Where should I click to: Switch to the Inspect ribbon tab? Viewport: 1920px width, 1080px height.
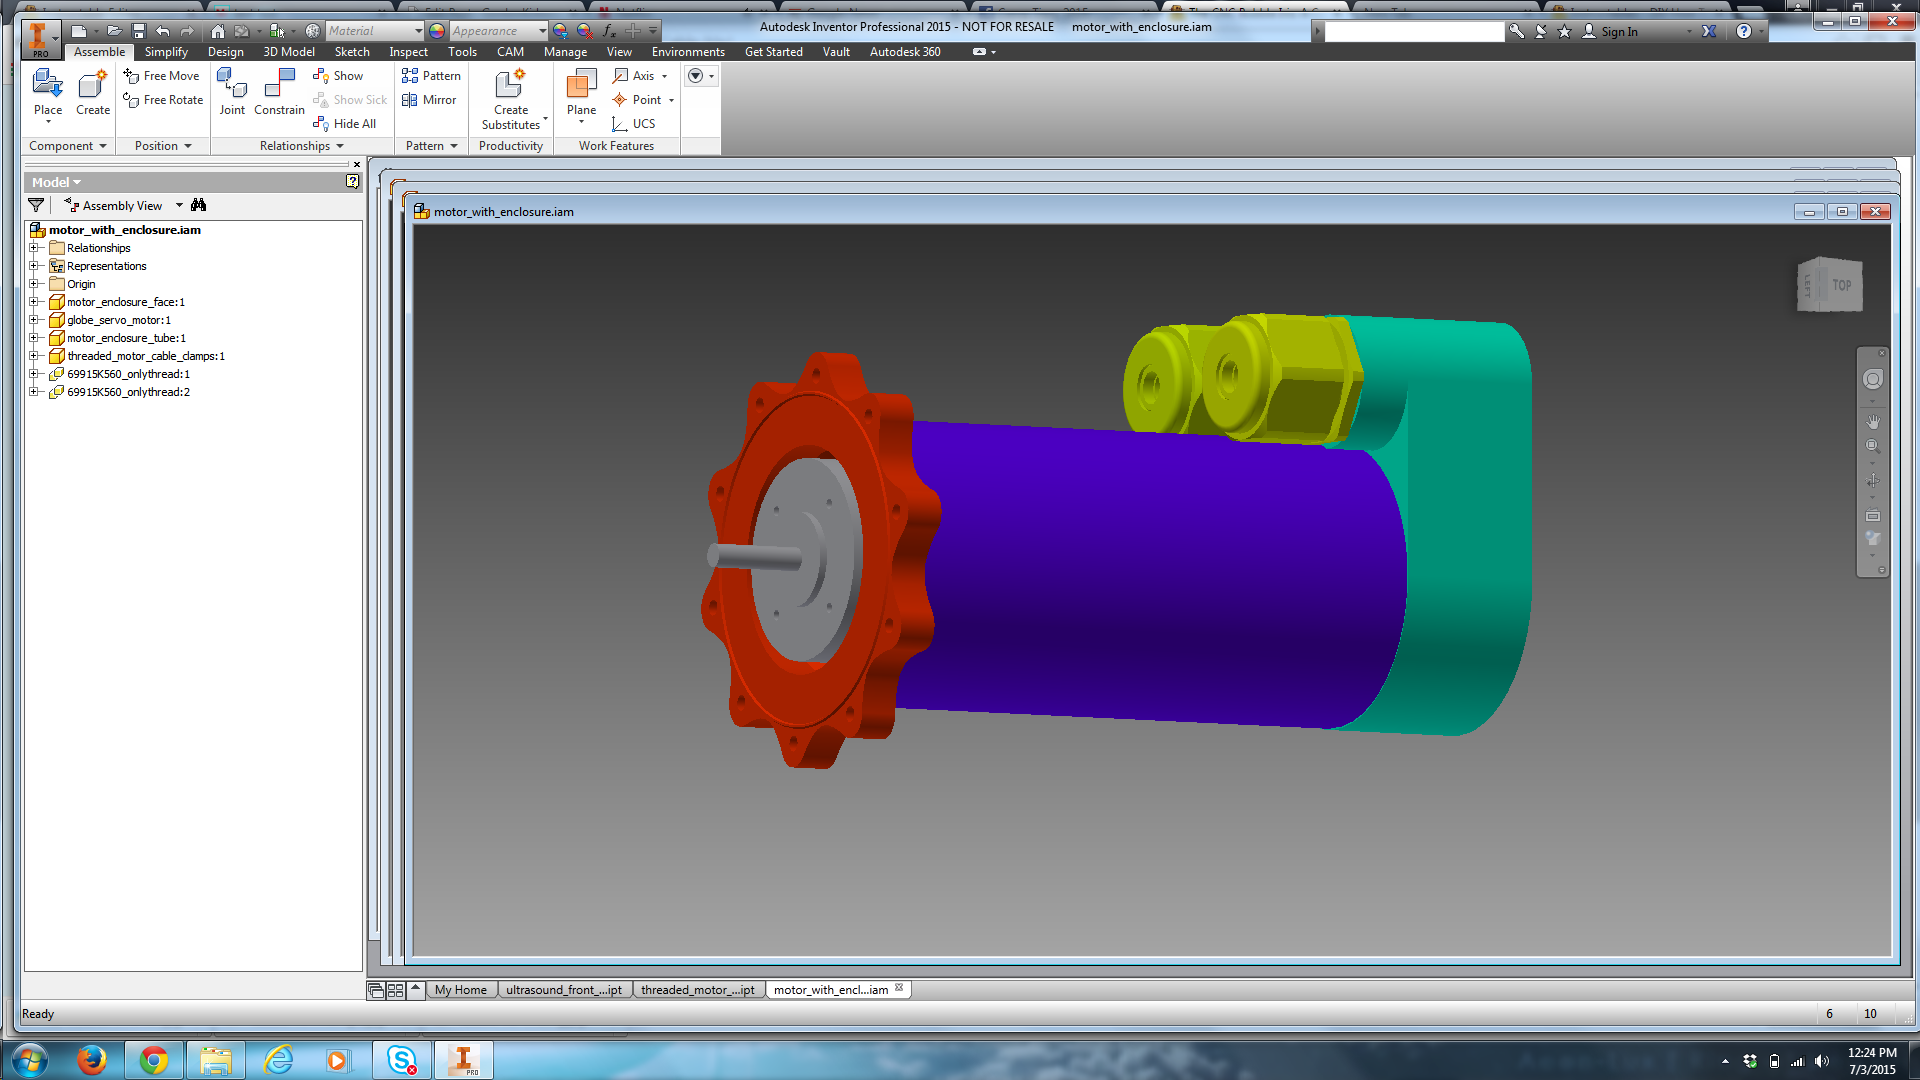coord(408,52)
